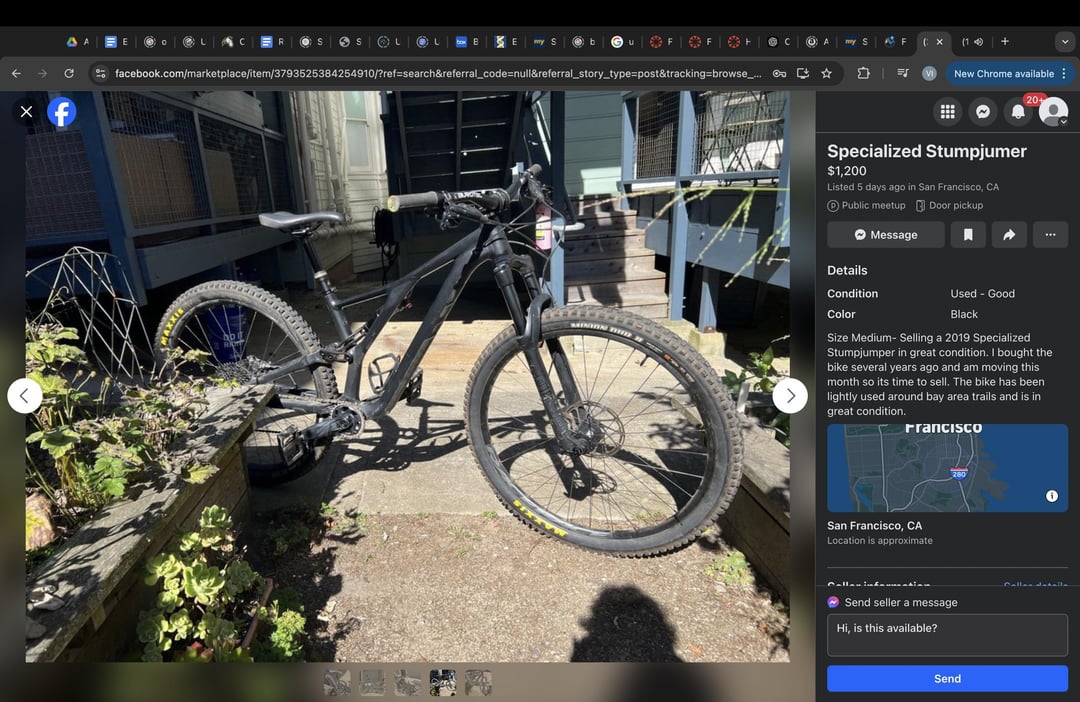
Task: Switch to the tab playing audio
Action: (973, 42)
